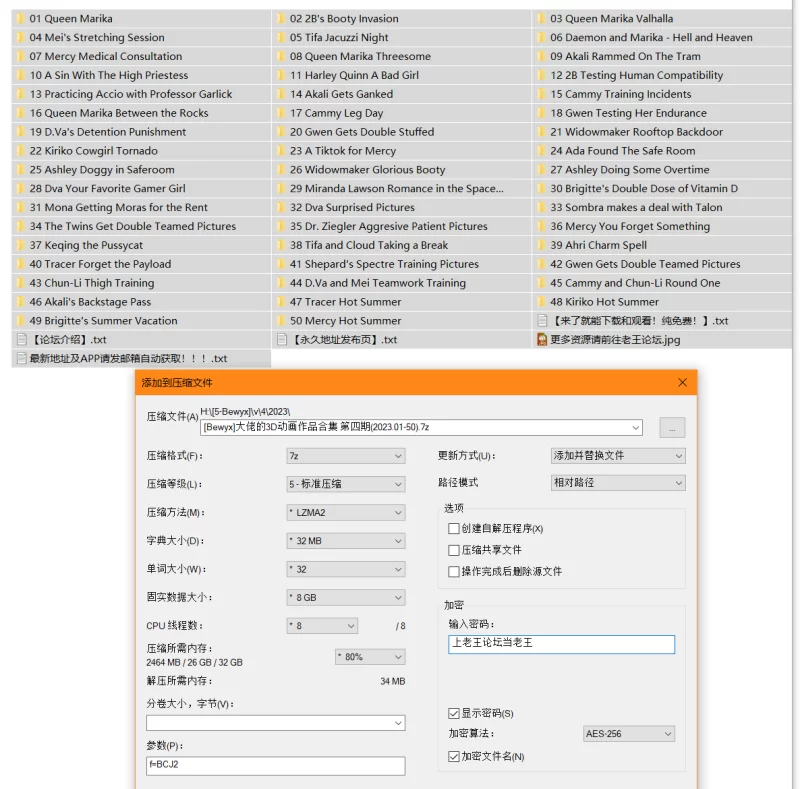Select the folder icon of 46 Akali's Backstage Pass
Screen dimensions: 800x789
[21, 302]
